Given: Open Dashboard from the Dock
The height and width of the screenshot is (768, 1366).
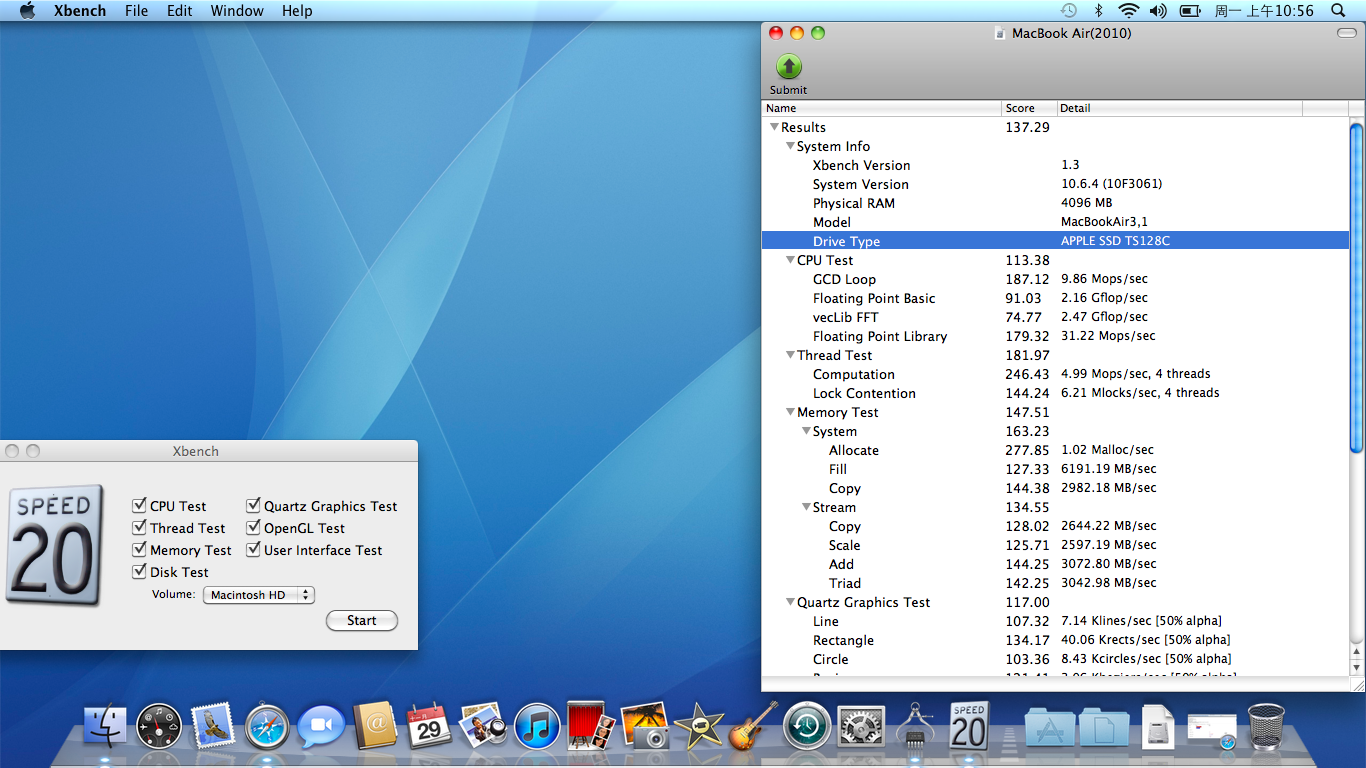Looking at the screenshot, I should pyautogui.click(x=159, y=727).
